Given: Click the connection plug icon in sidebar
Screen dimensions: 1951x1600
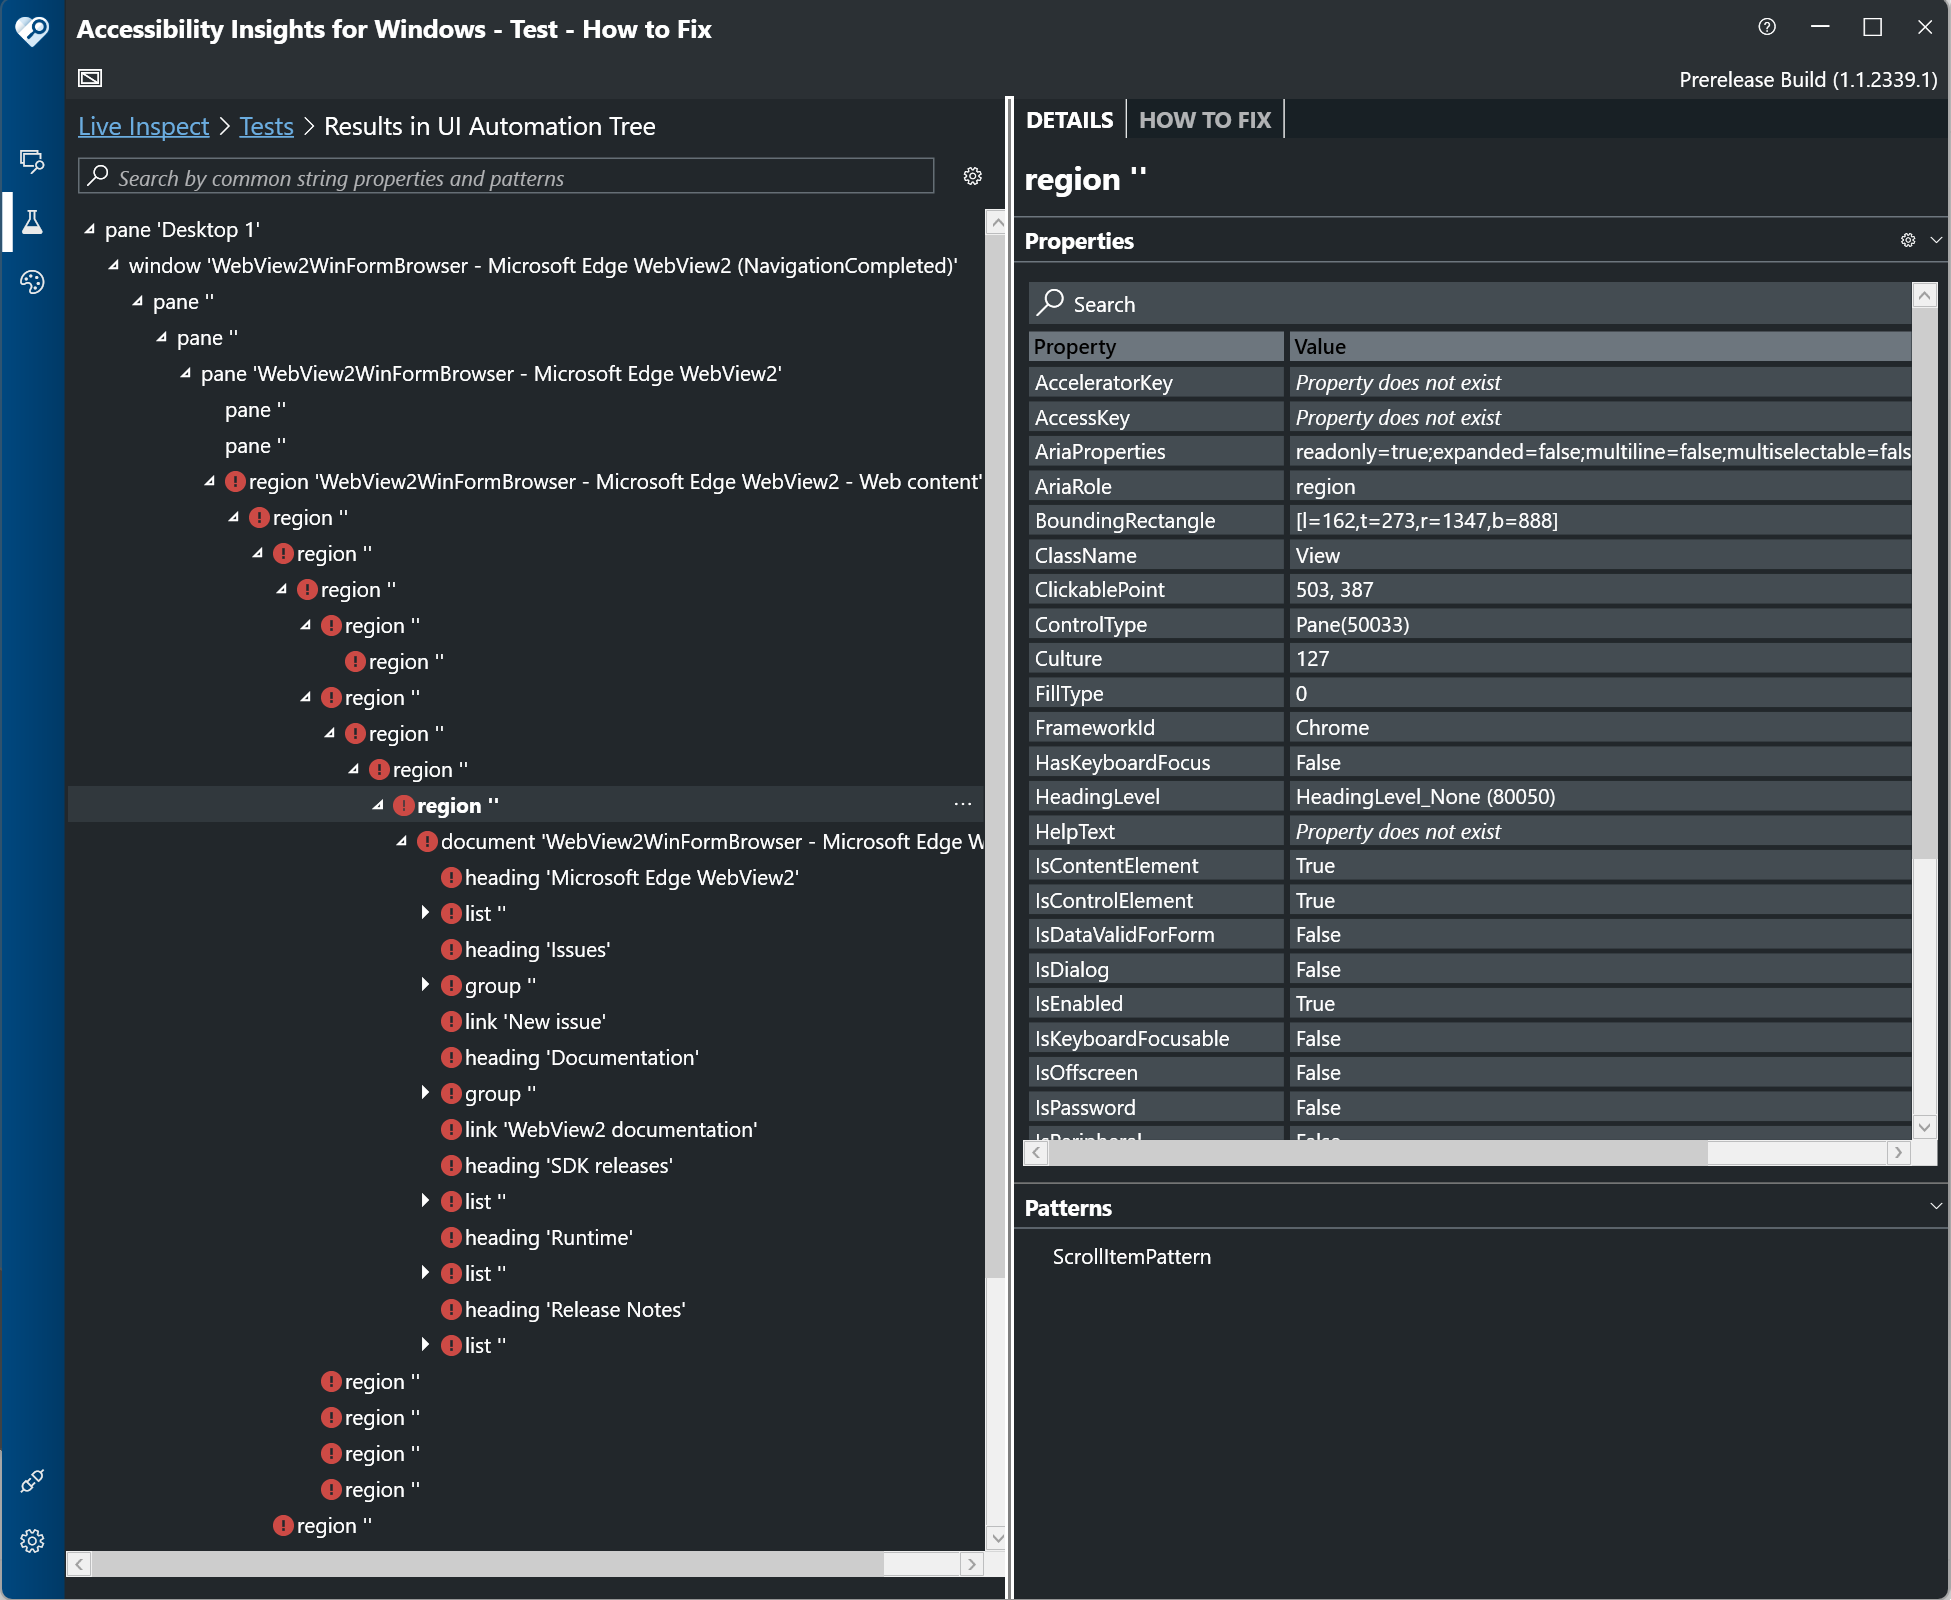Looking at the screenshot, I should pos(31,1483).
